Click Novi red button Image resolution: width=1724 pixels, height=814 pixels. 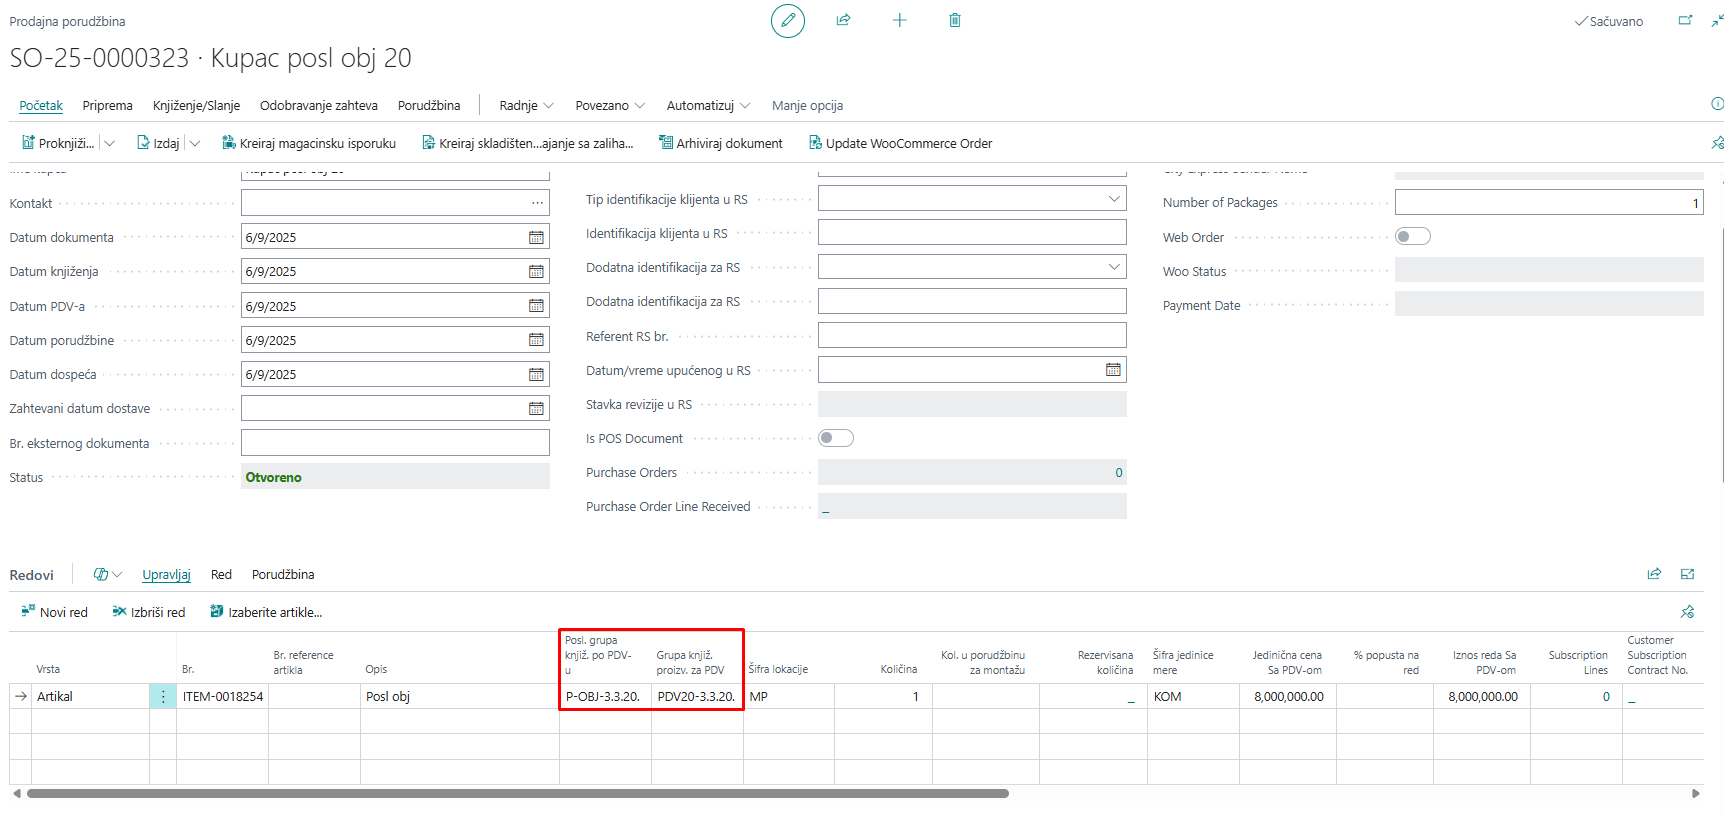[55, 613]
